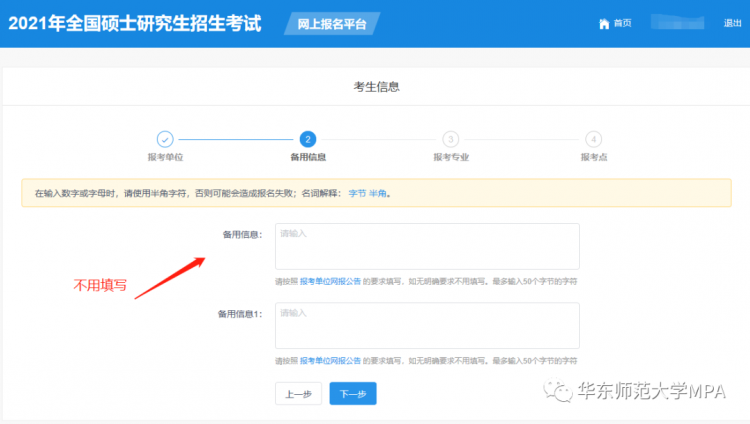Select the step 3 circle in progress bar
The width and height of the screenshot is (750, 424).
[x=451, y=140]
